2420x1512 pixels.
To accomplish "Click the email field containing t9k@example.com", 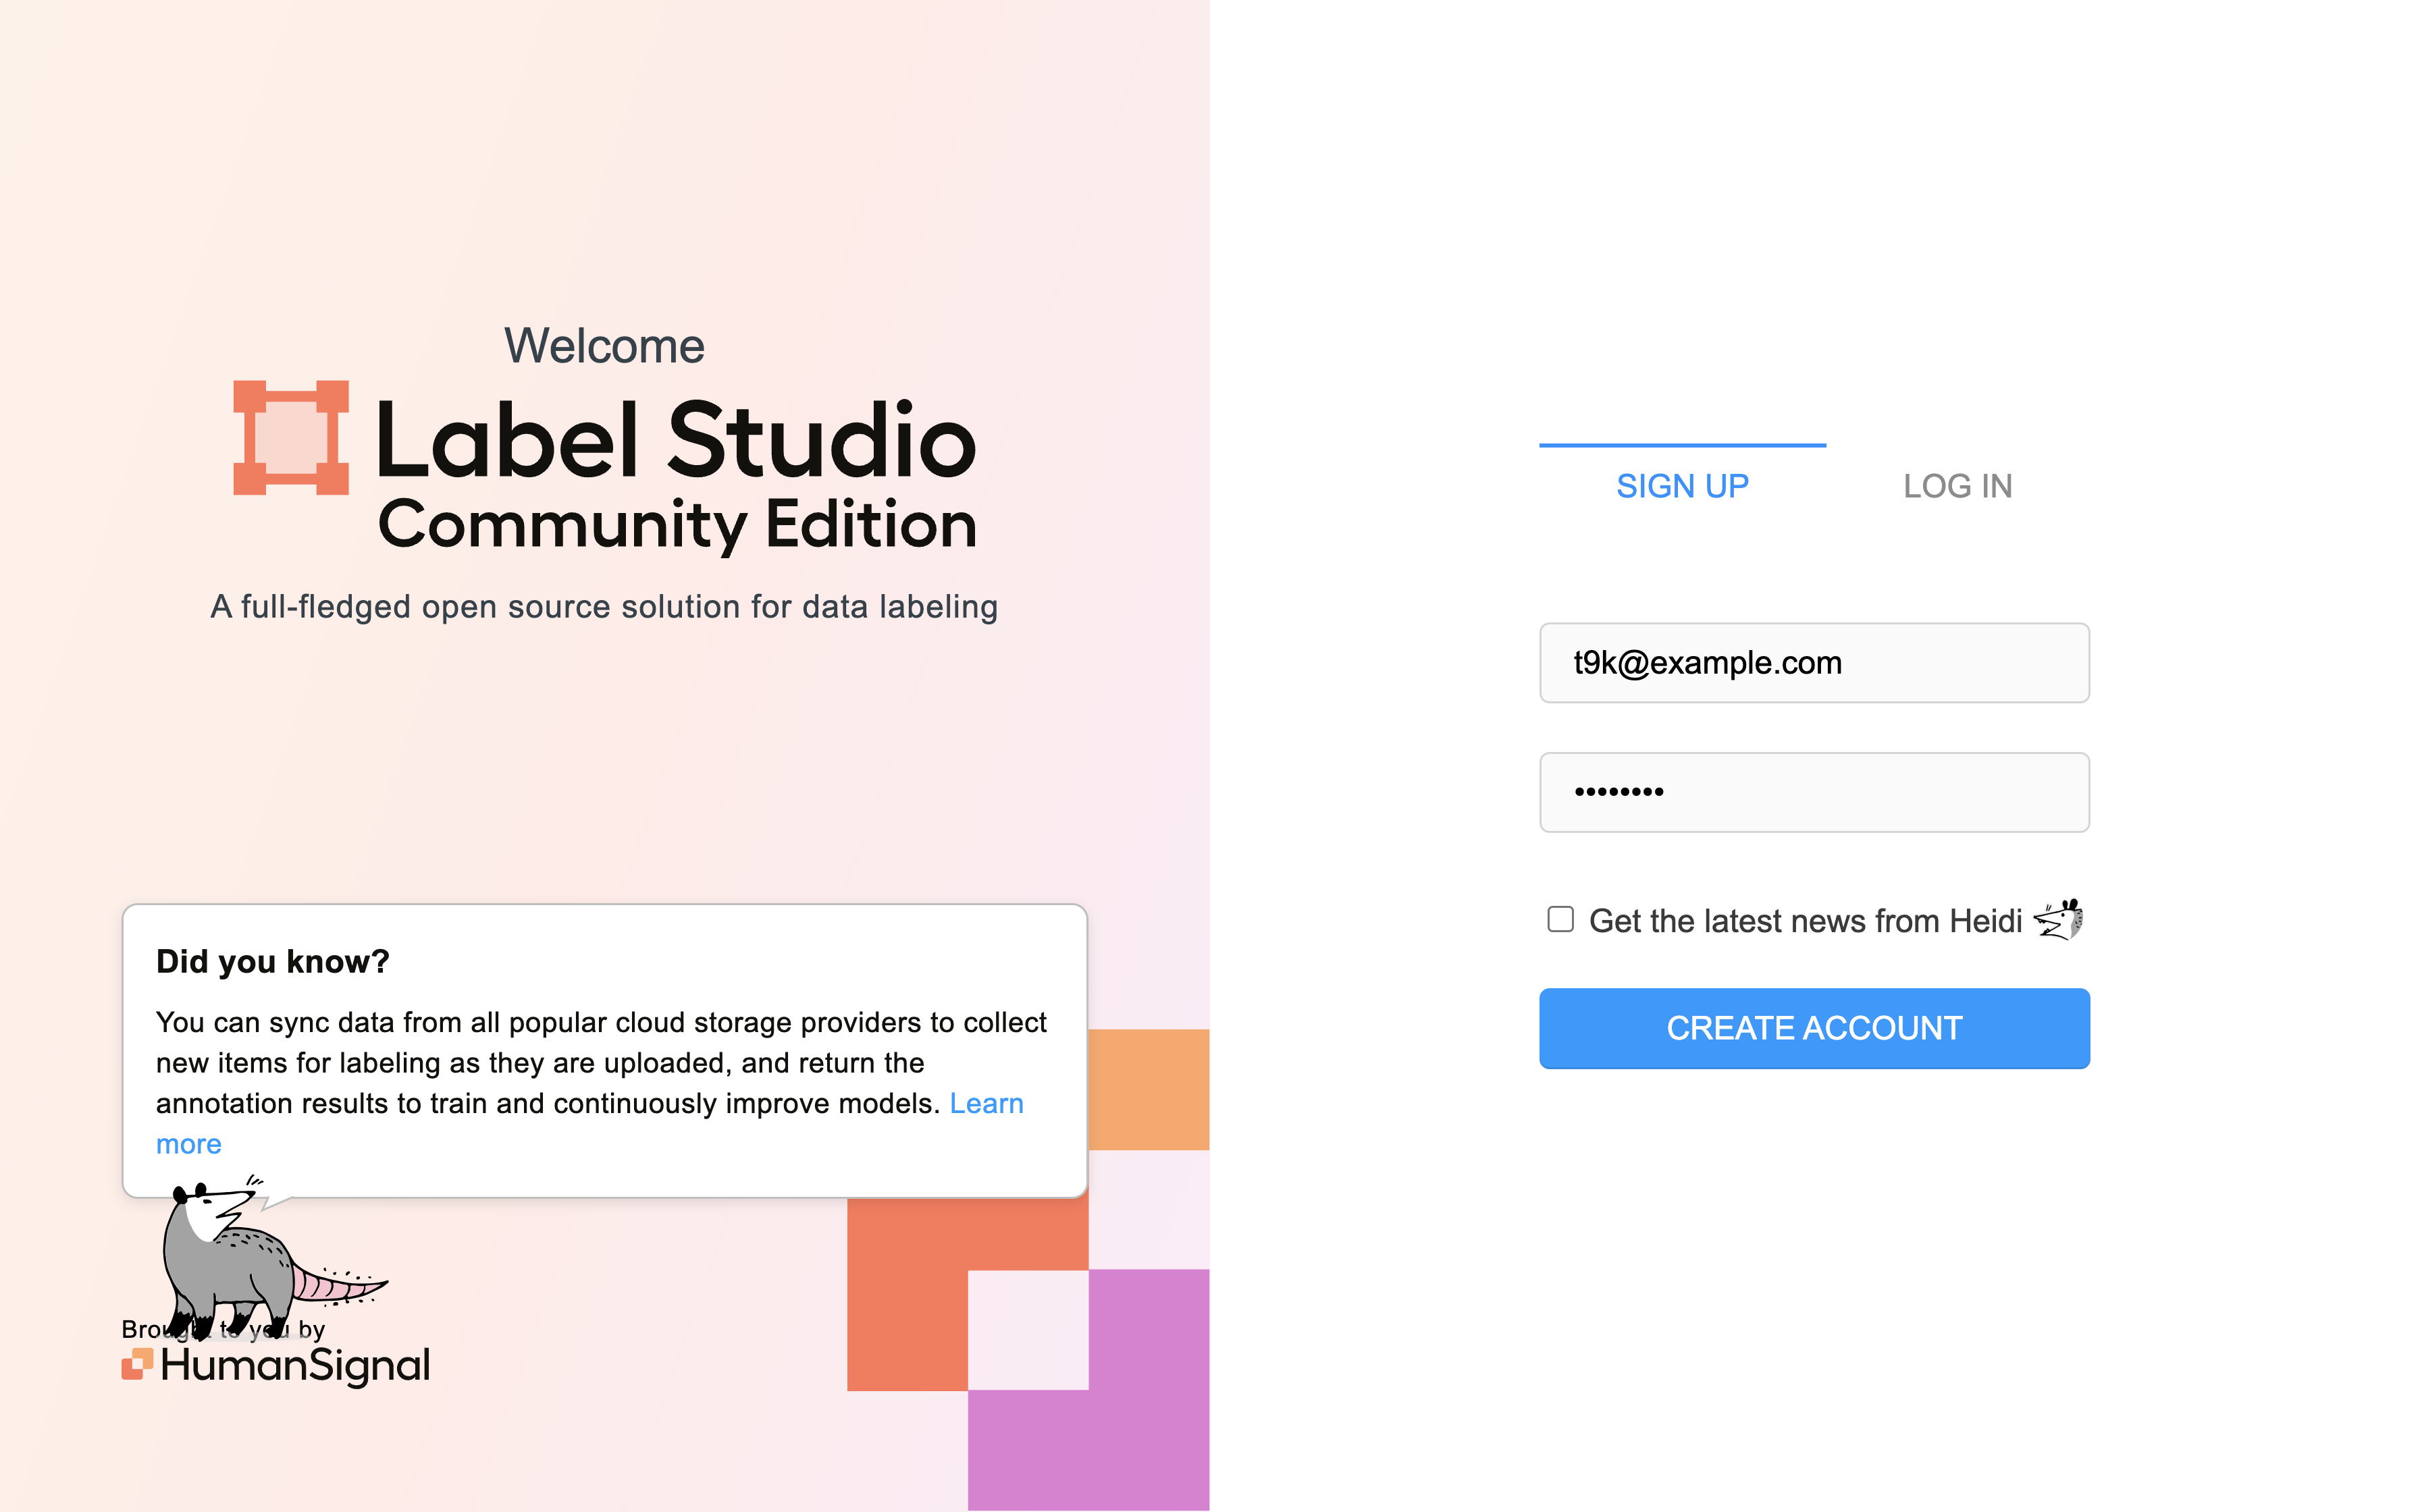I will pos(1814,663).
